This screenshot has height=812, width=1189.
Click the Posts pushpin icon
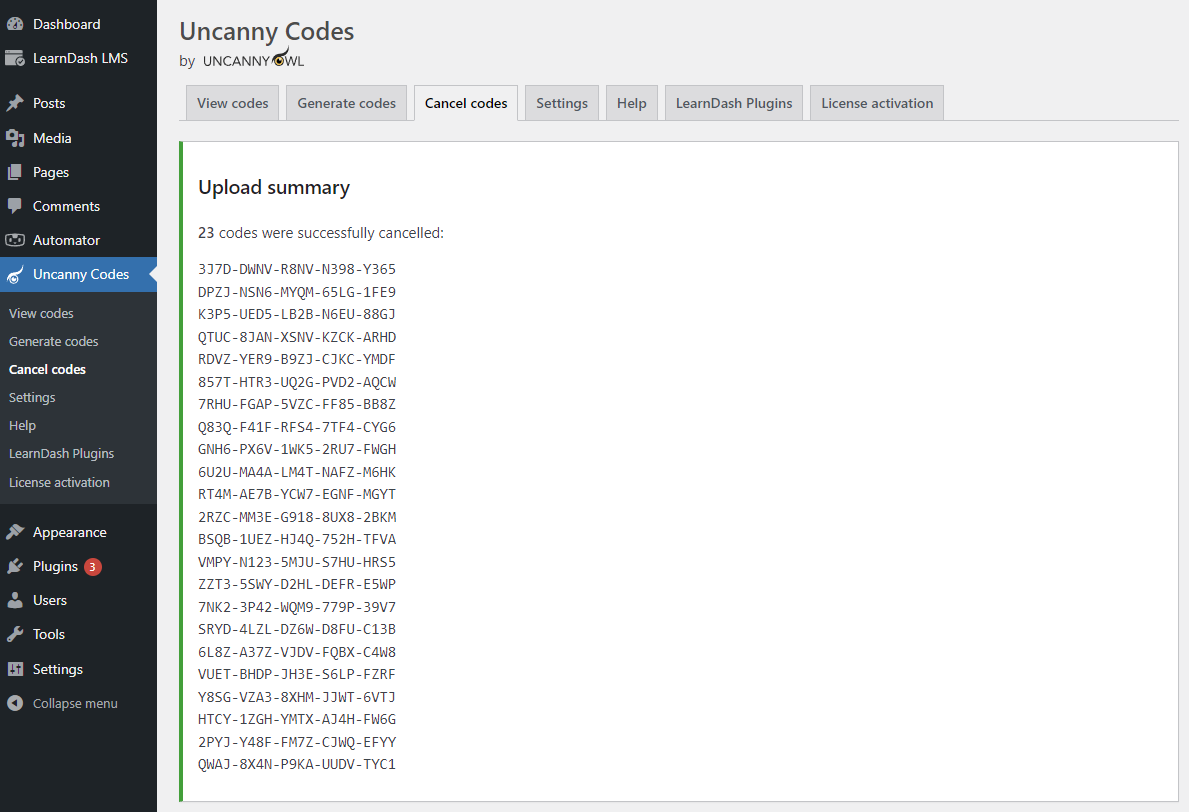click(15, 103)
